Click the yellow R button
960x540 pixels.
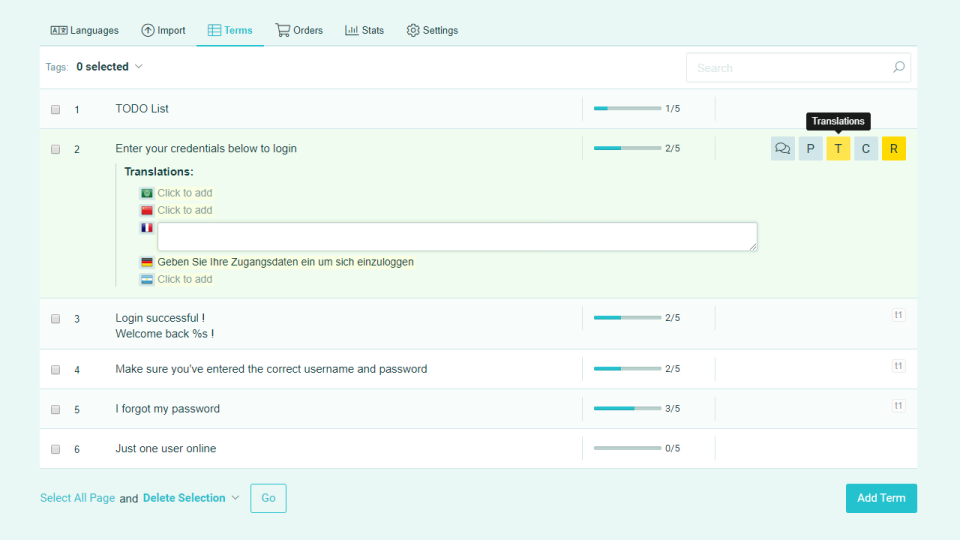(x=894, y=149)
